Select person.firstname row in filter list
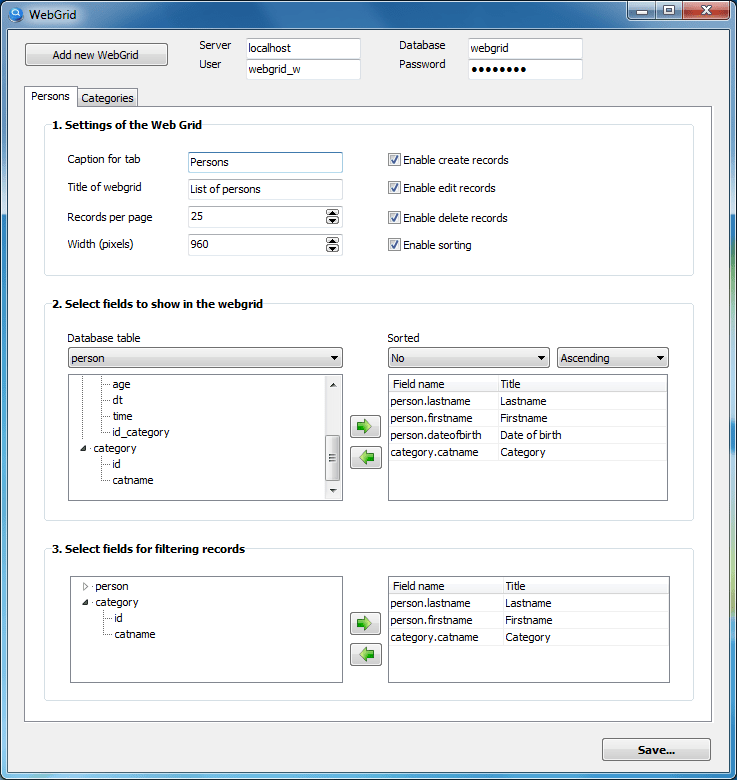This screenshot has width=737, height=780. 529,620
